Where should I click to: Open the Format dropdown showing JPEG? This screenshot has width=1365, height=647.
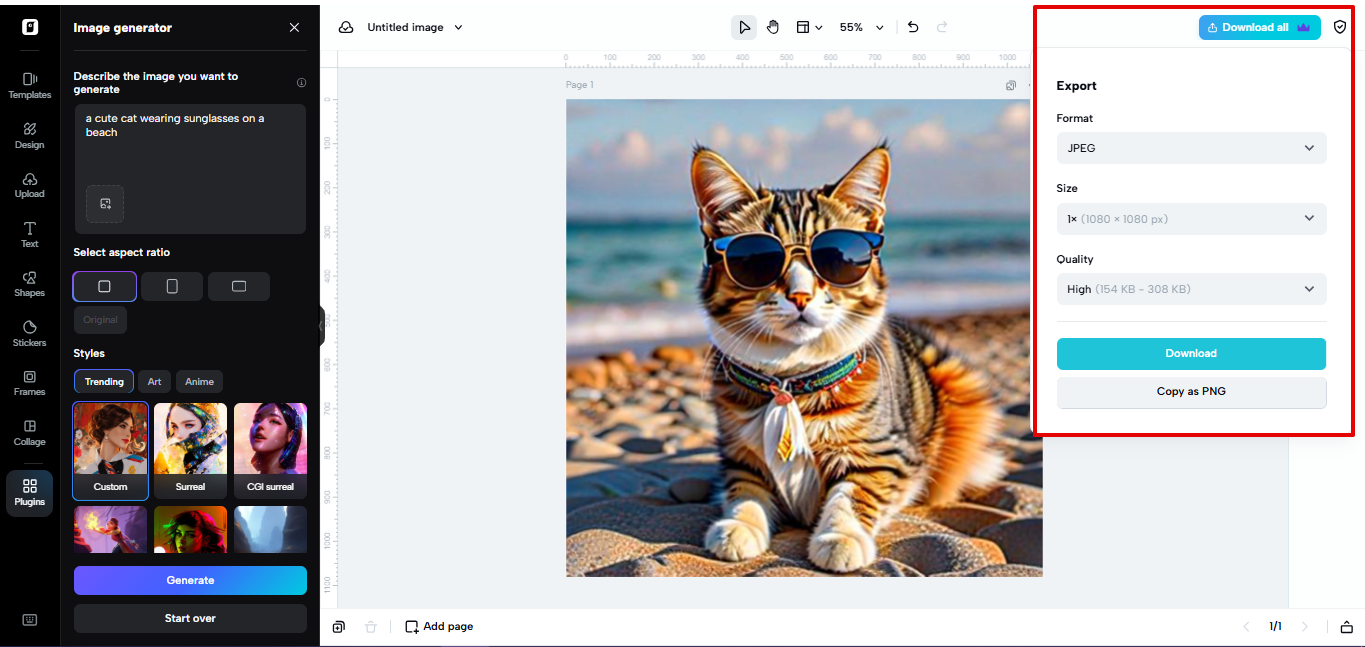point(1191,148)
